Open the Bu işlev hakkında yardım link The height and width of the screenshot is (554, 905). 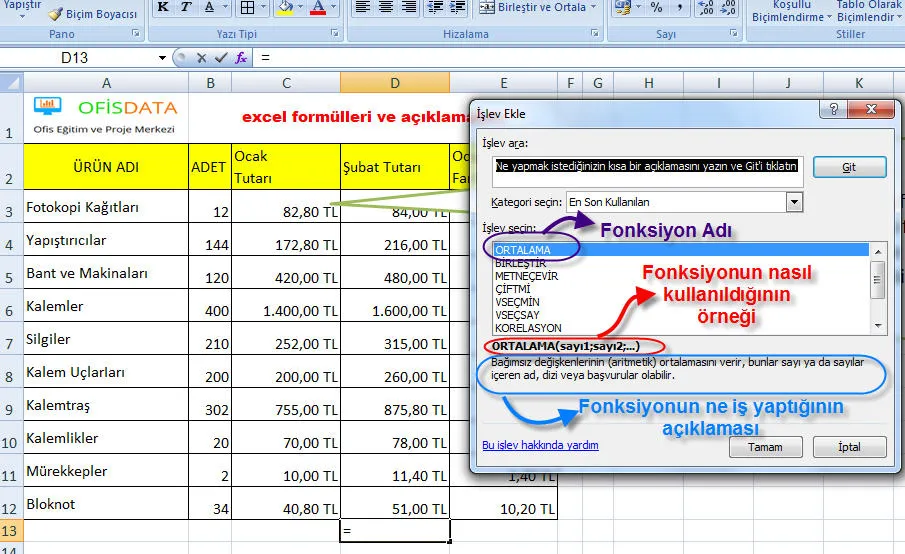540,446
